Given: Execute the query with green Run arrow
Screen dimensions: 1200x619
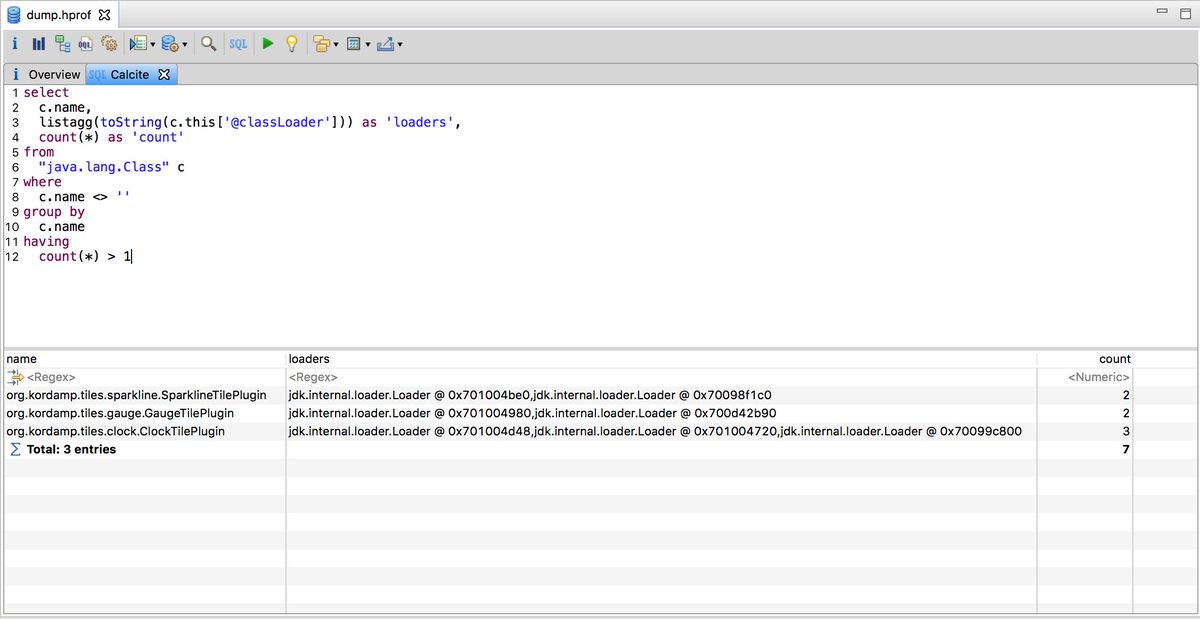Looking at the screenshot, I should (x=267, y=44).
